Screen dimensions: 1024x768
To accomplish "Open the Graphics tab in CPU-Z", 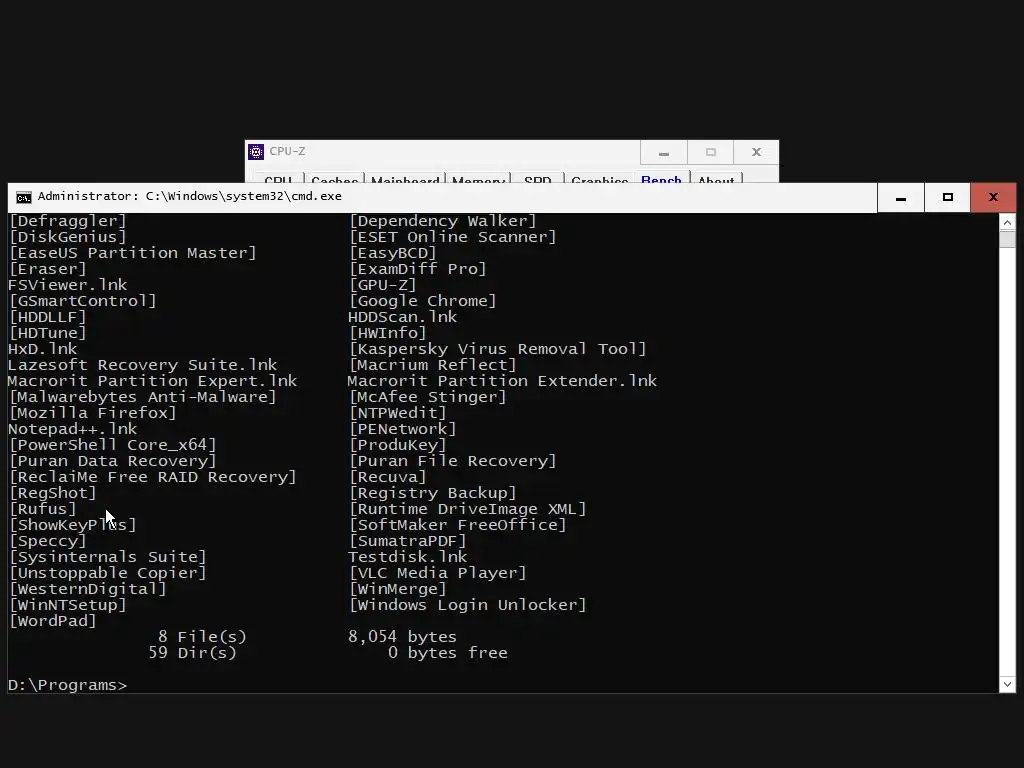I will pos(600,180).
